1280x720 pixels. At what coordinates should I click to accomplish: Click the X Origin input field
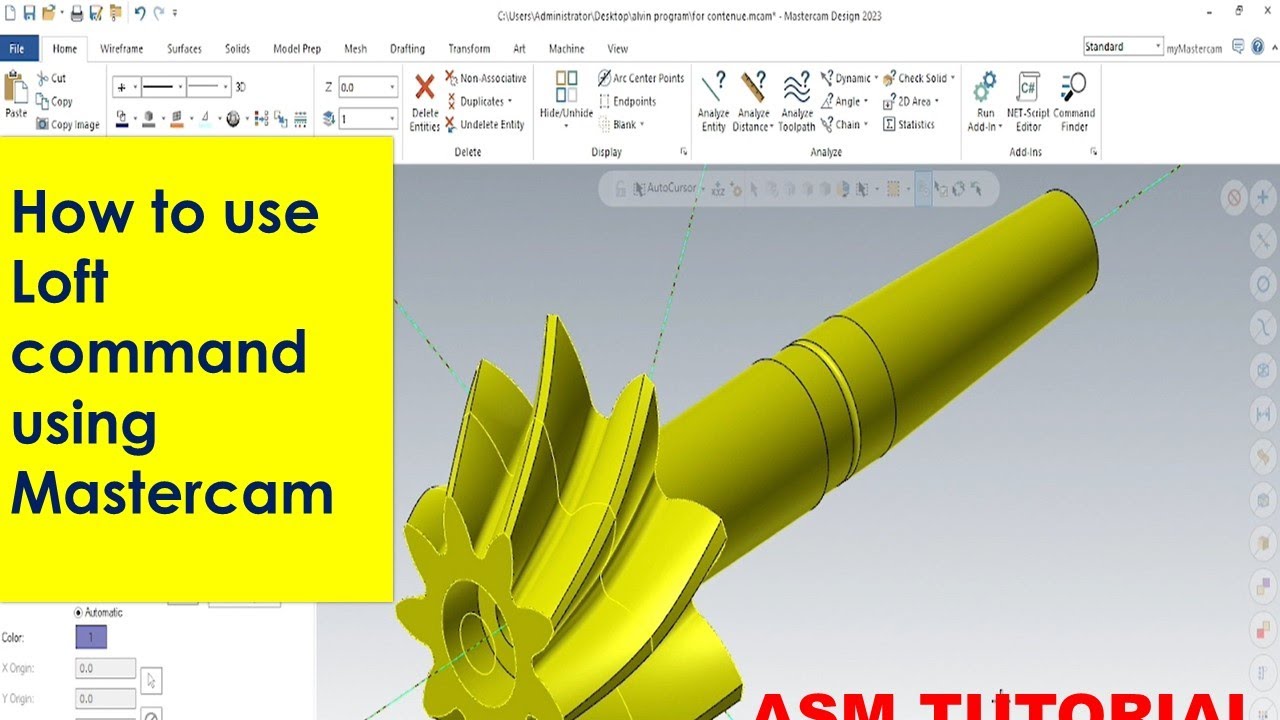click(x=105, y=668)
